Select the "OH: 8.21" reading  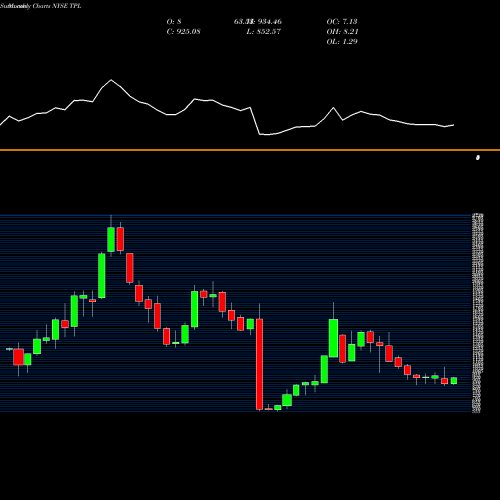click(342, 31)
